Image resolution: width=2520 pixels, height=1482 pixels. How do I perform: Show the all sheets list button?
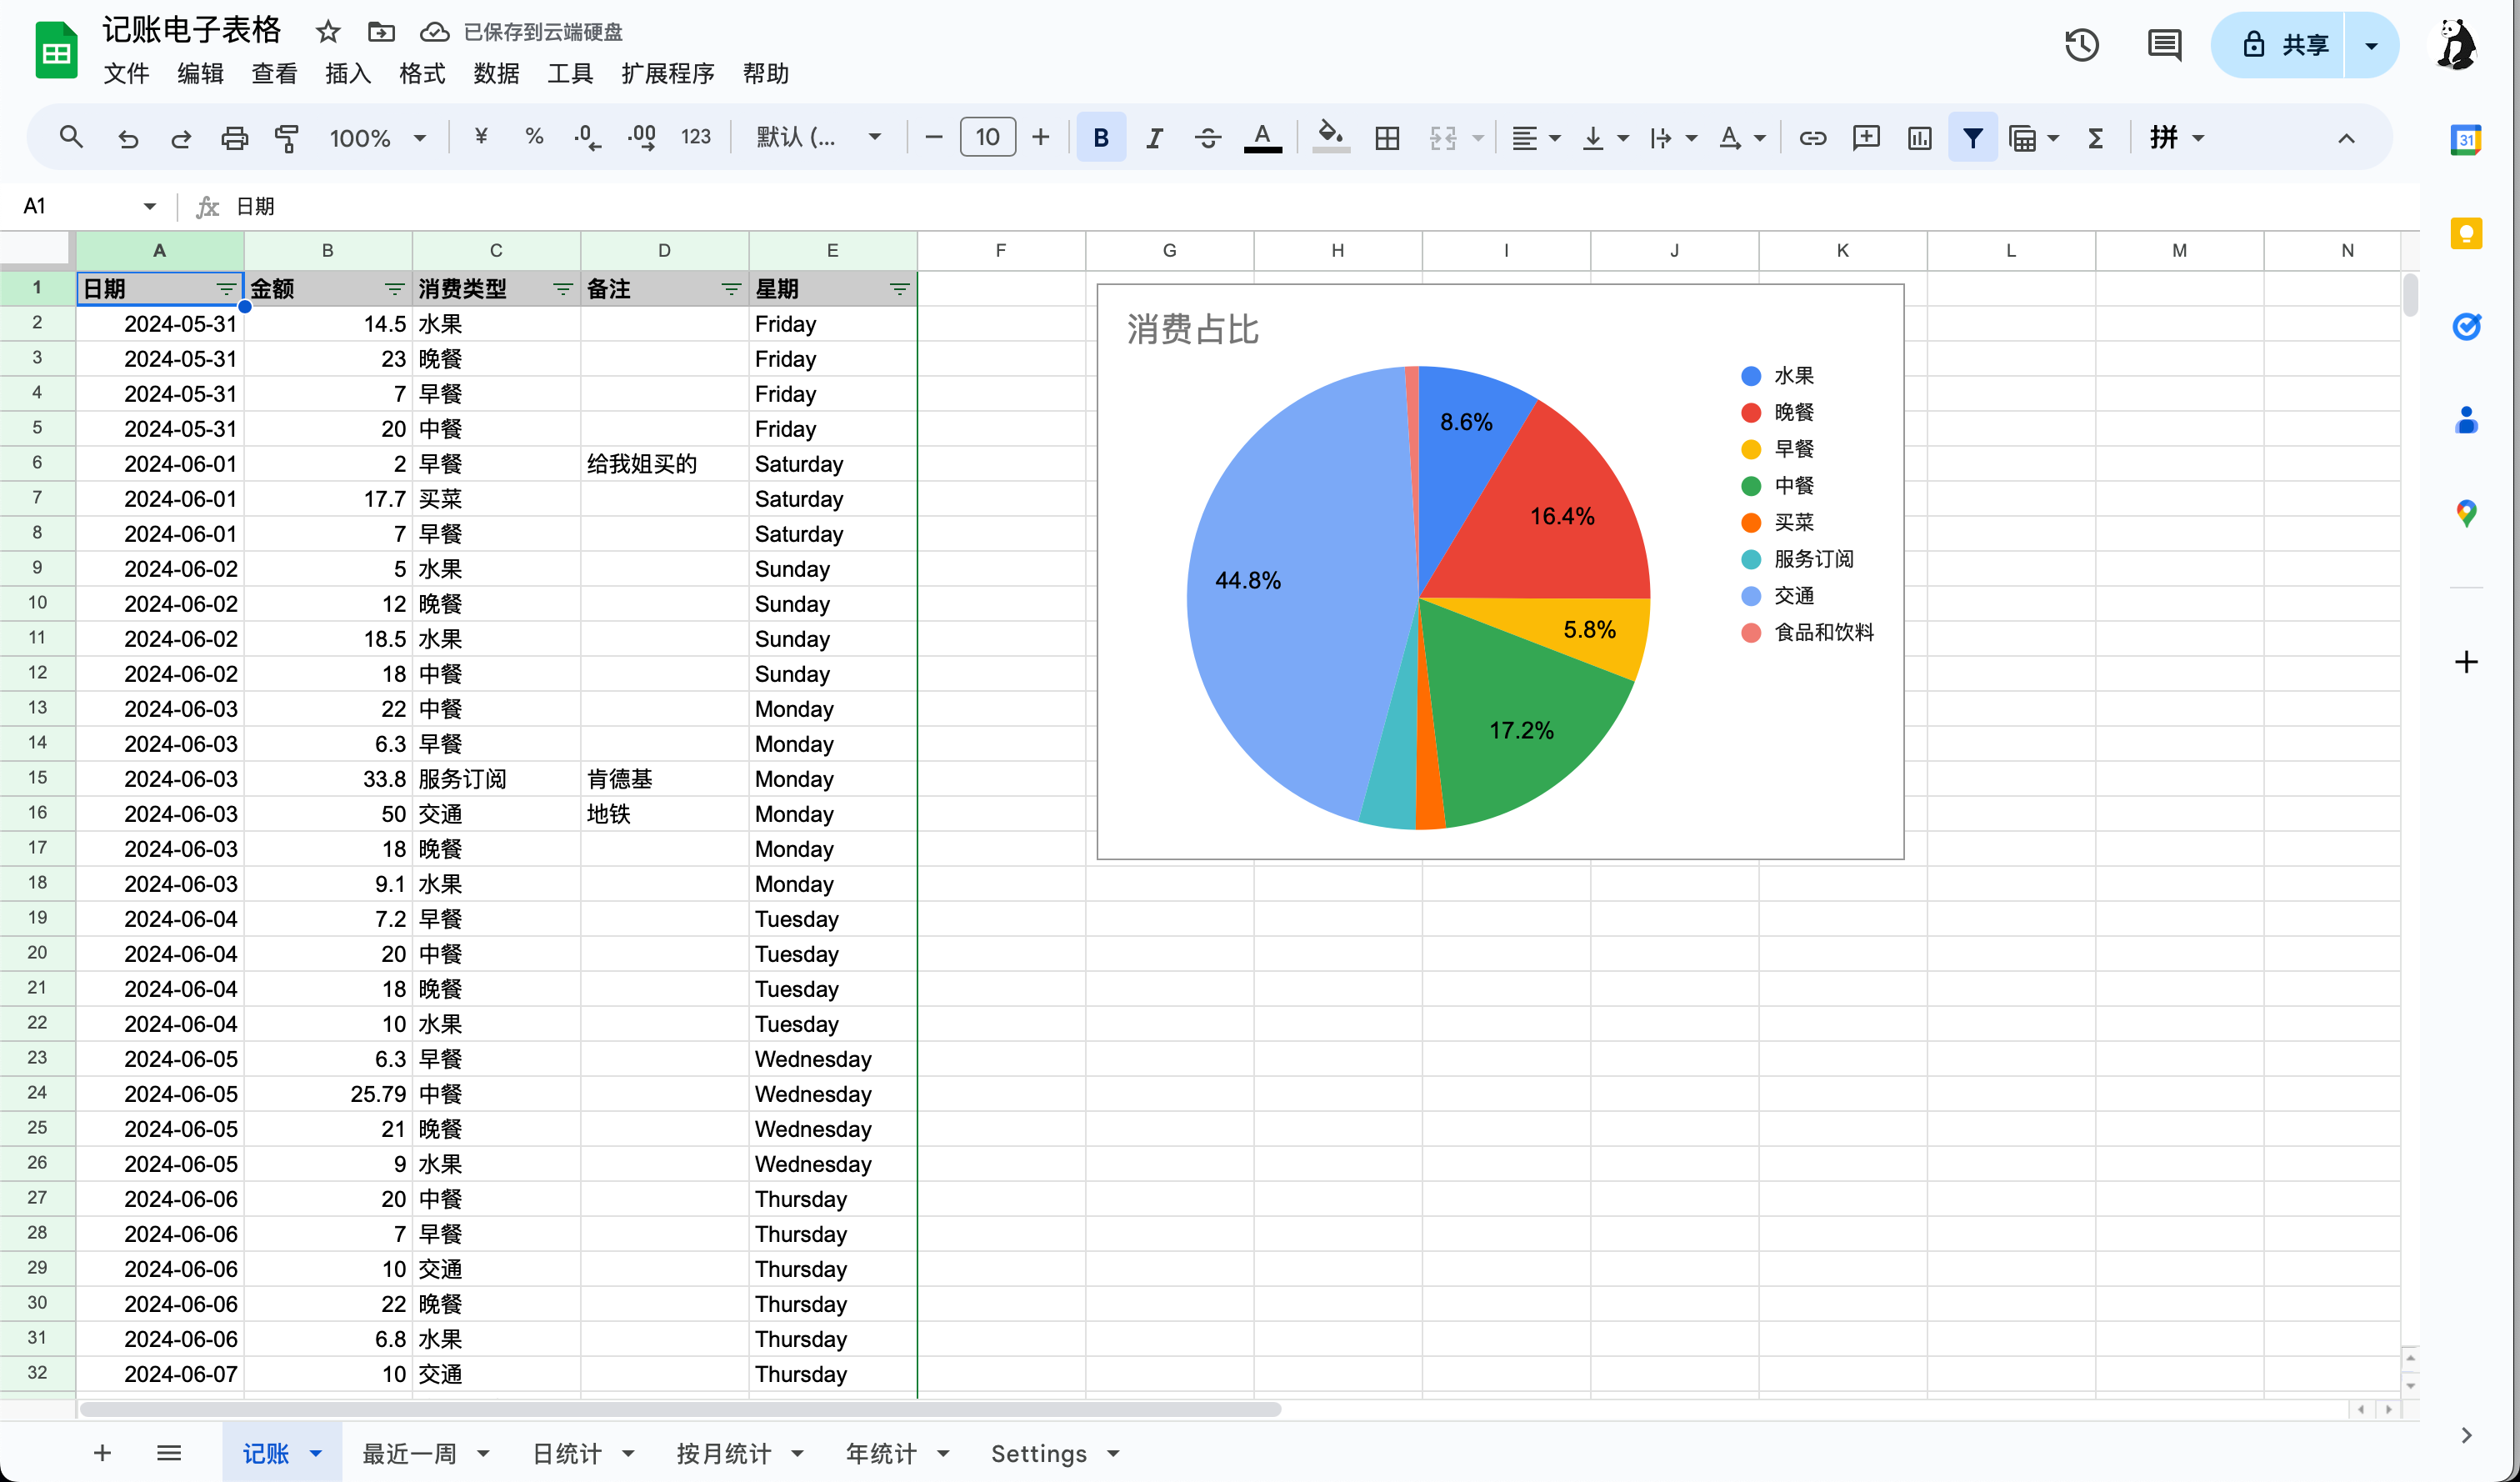[169, 1453]
